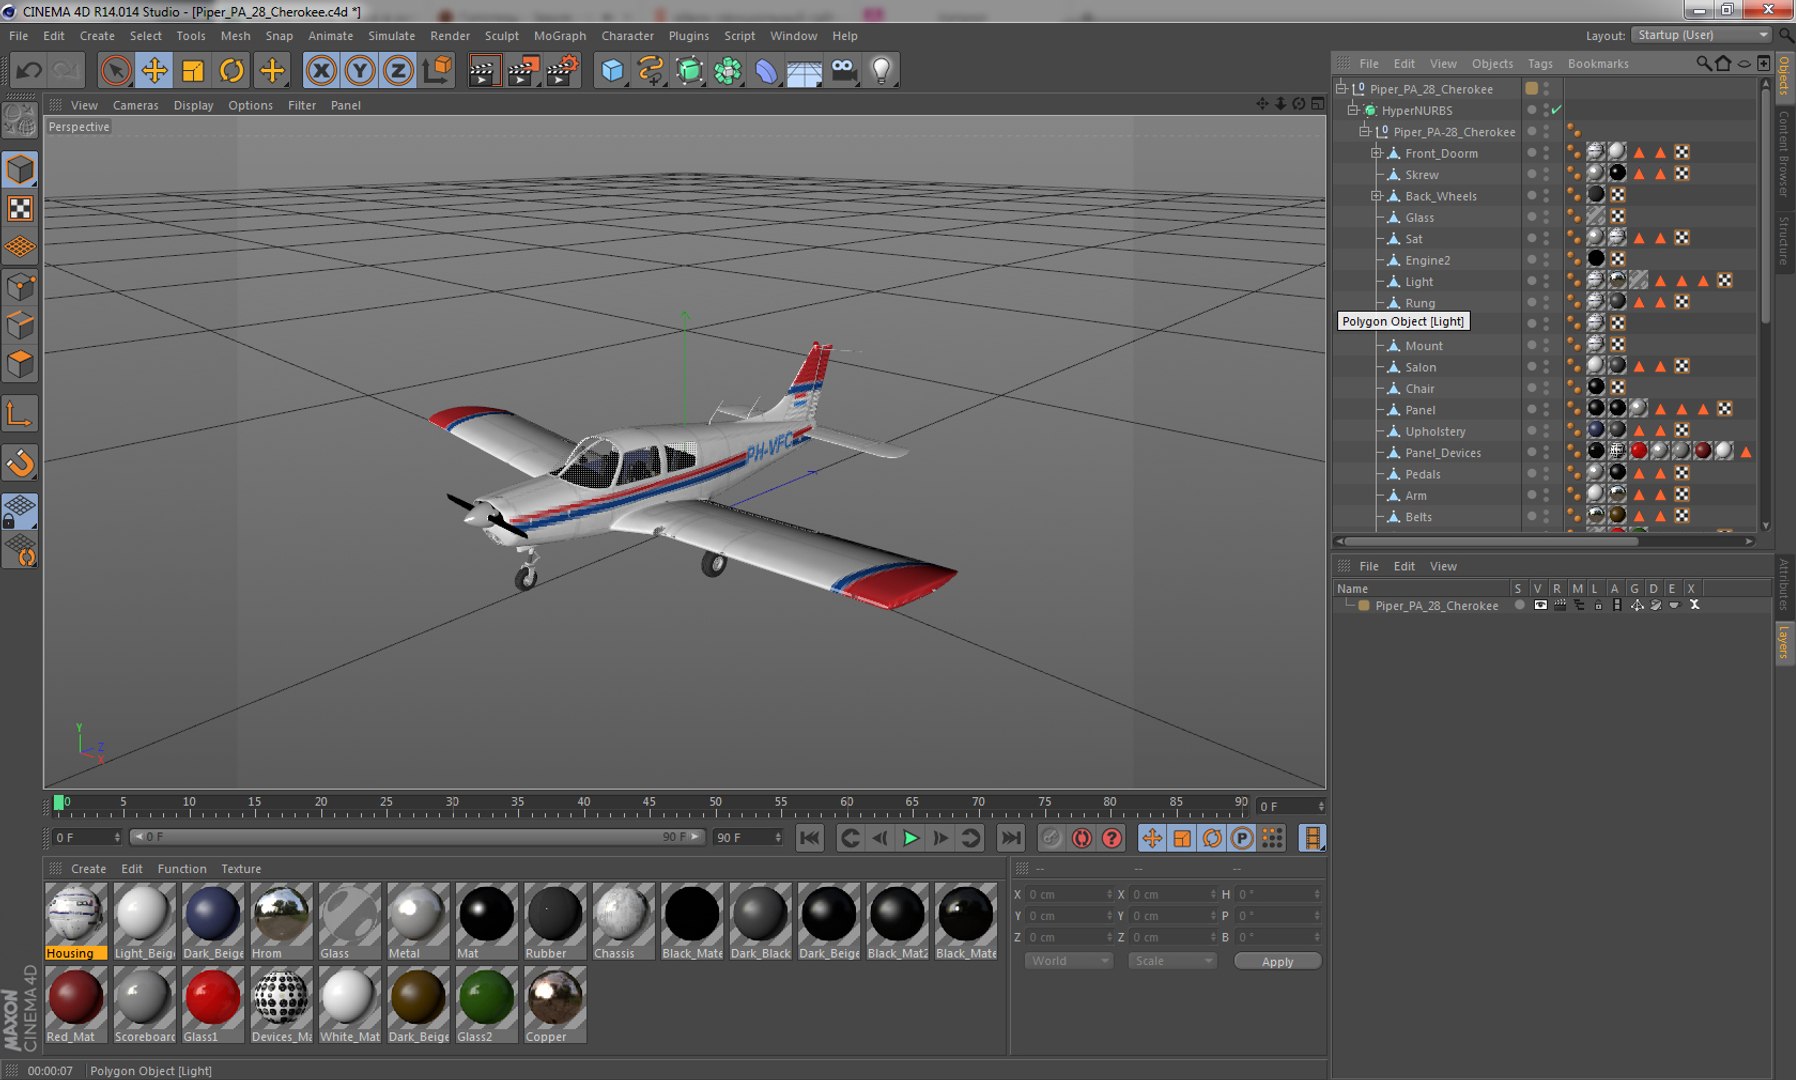Open the Object Manager Tags menu
Screen dimensions: 1796x1080
click(1540, 63)
